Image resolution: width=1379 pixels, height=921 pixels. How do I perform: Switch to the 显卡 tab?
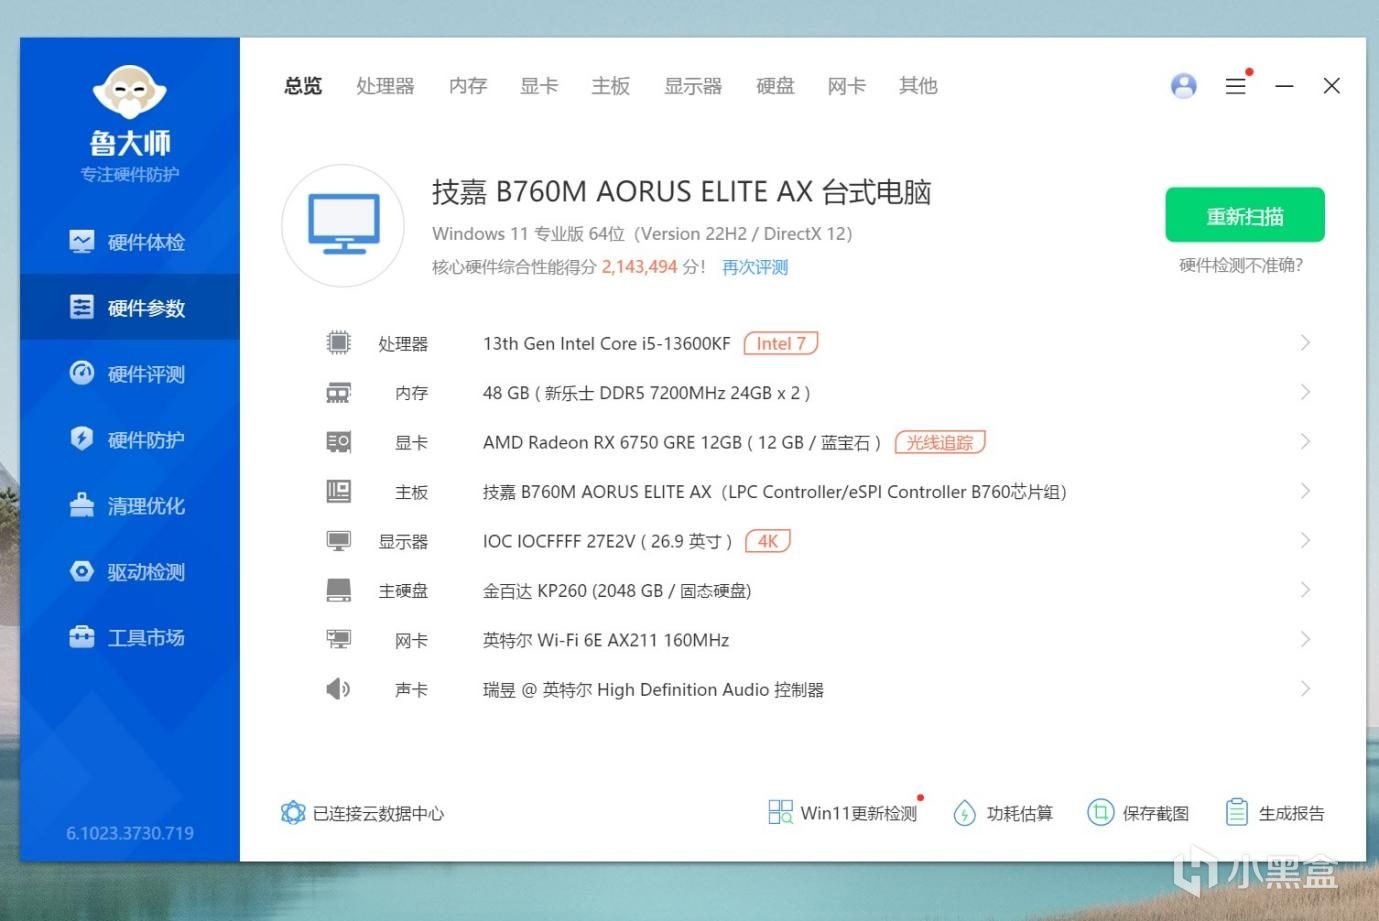(539, 86)
